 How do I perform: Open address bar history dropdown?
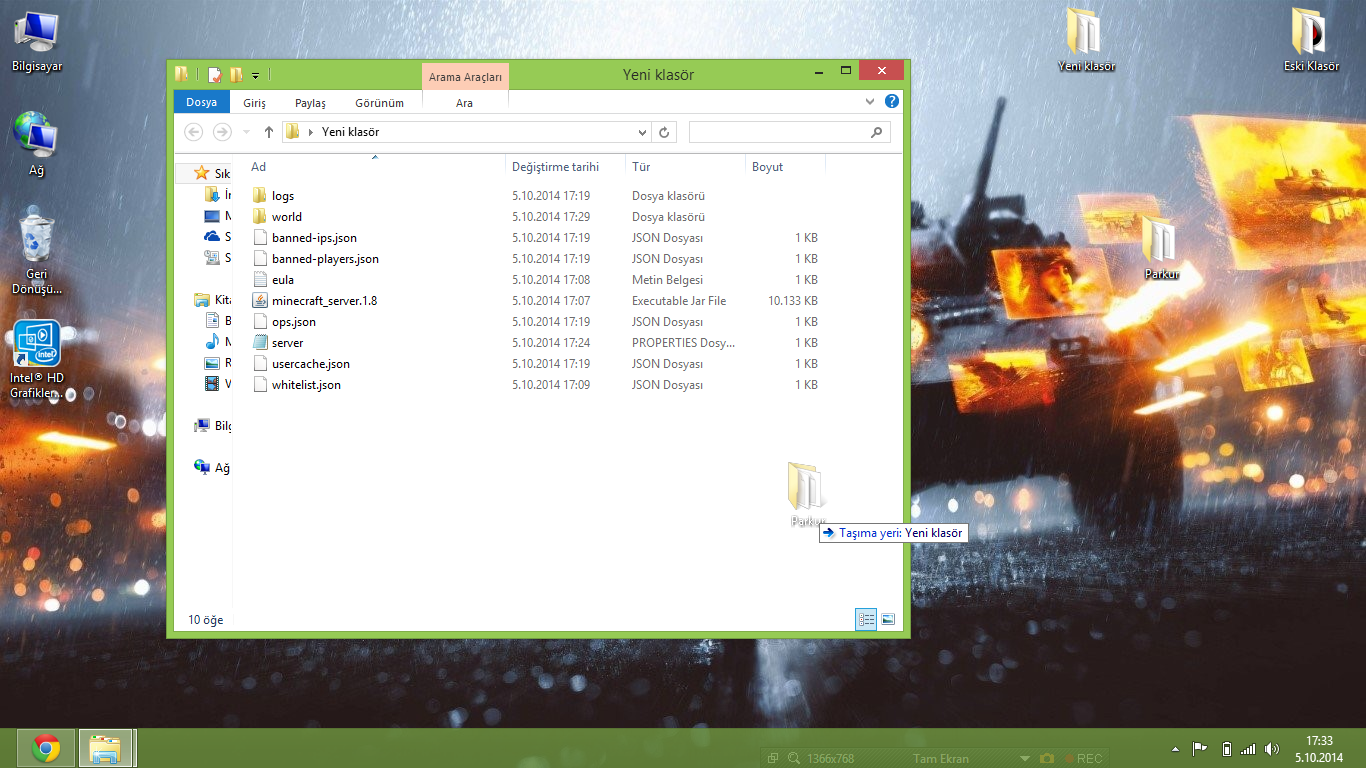pyautogui.click(x=642, y=132)
